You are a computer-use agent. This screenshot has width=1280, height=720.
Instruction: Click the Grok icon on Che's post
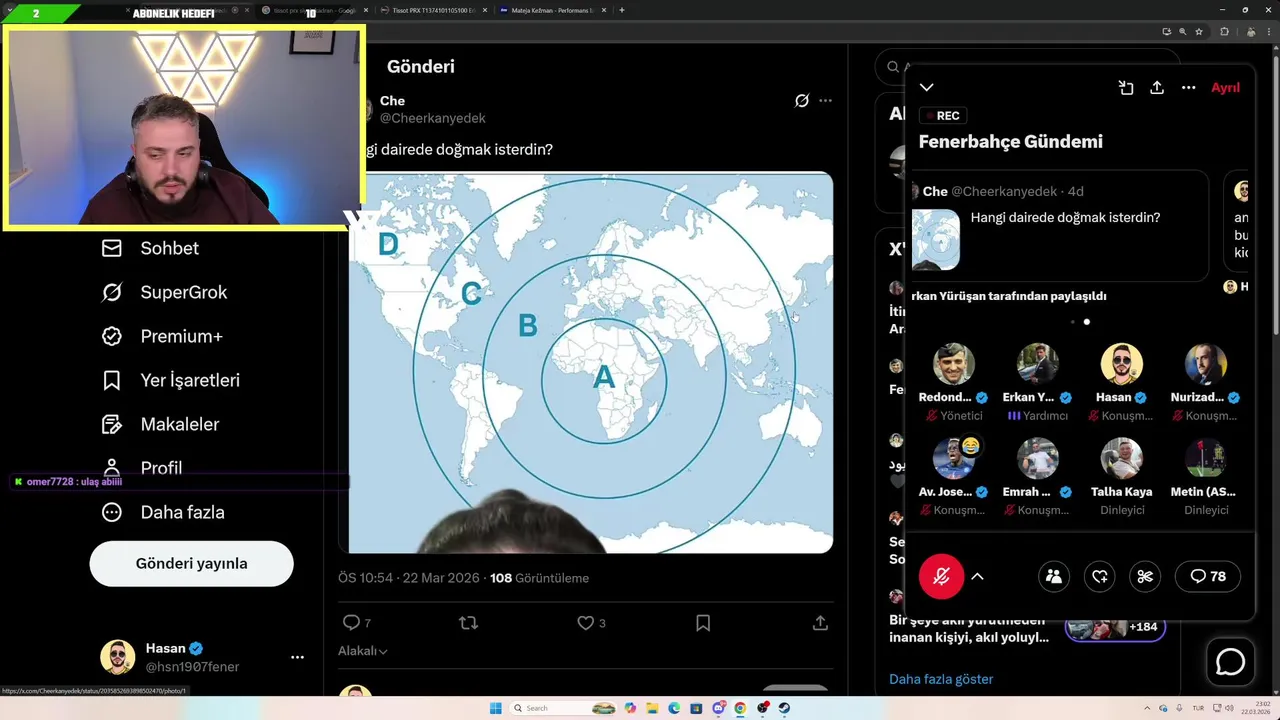801,100
